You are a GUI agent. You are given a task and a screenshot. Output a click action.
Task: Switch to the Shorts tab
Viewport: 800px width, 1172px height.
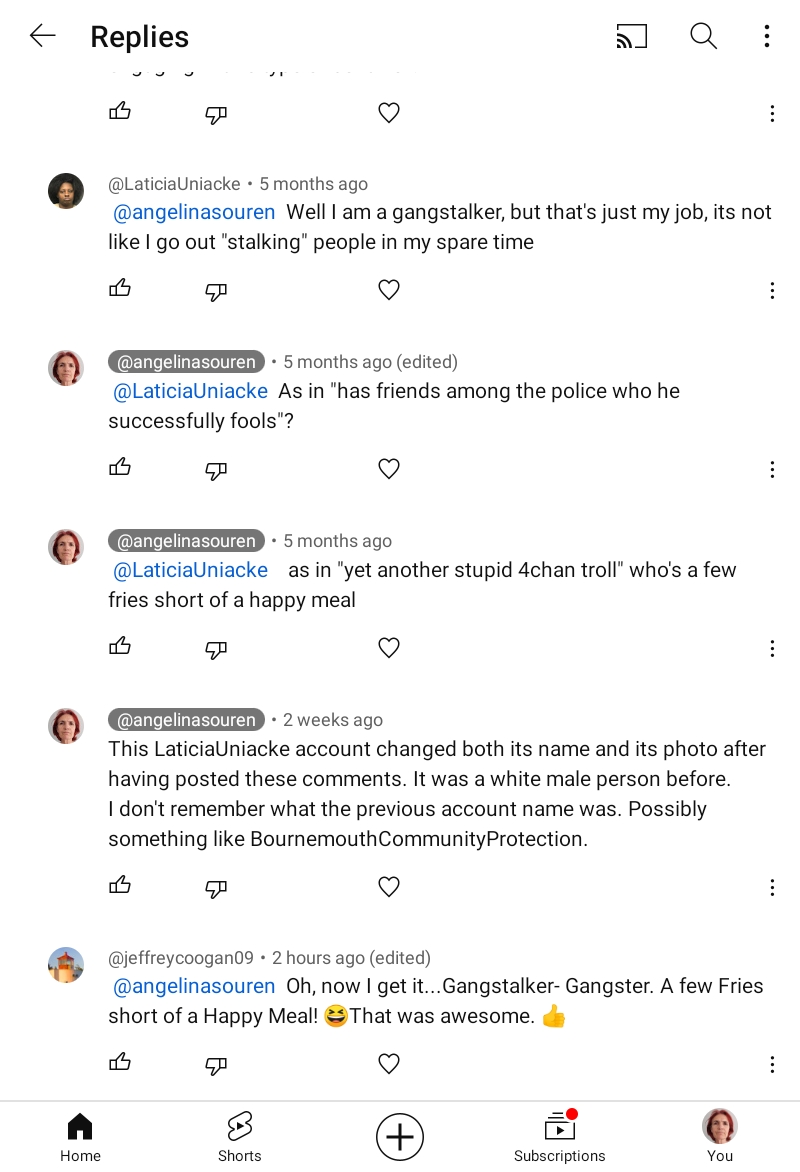pos(239,1137)
